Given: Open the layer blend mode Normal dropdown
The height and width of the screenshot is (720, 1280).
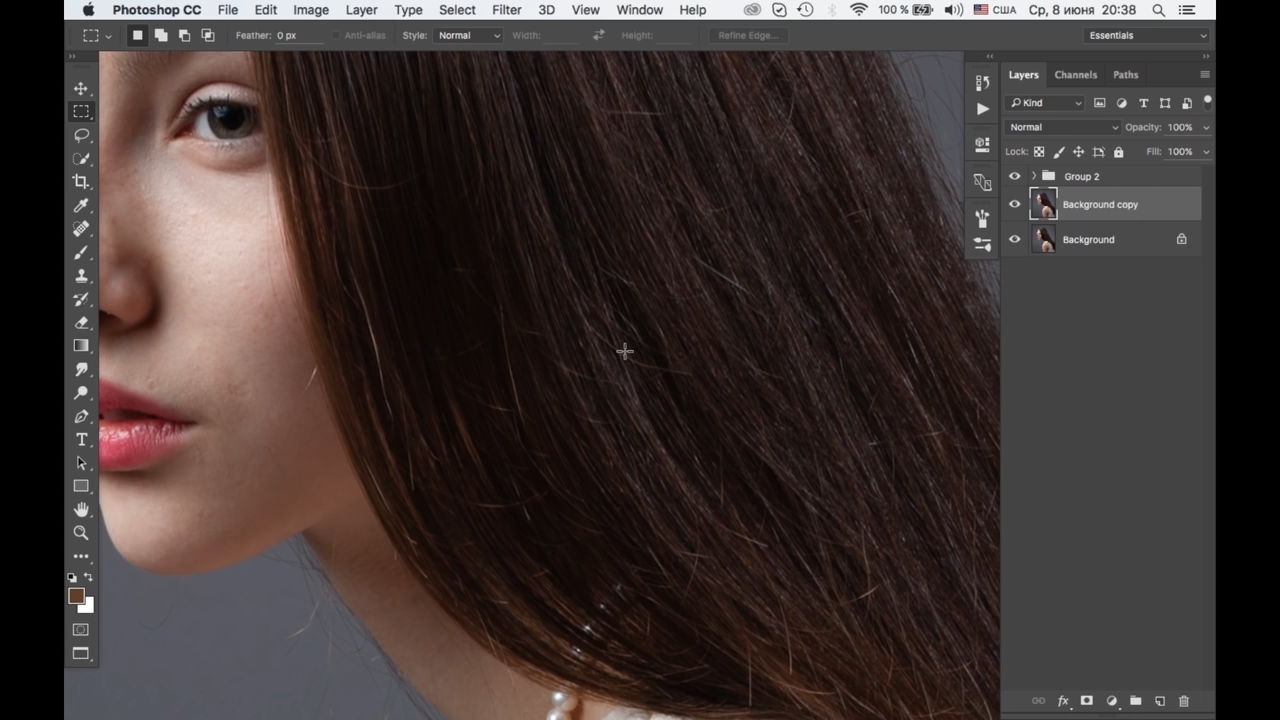Looking at the screenshot, I should [1062, 127].
